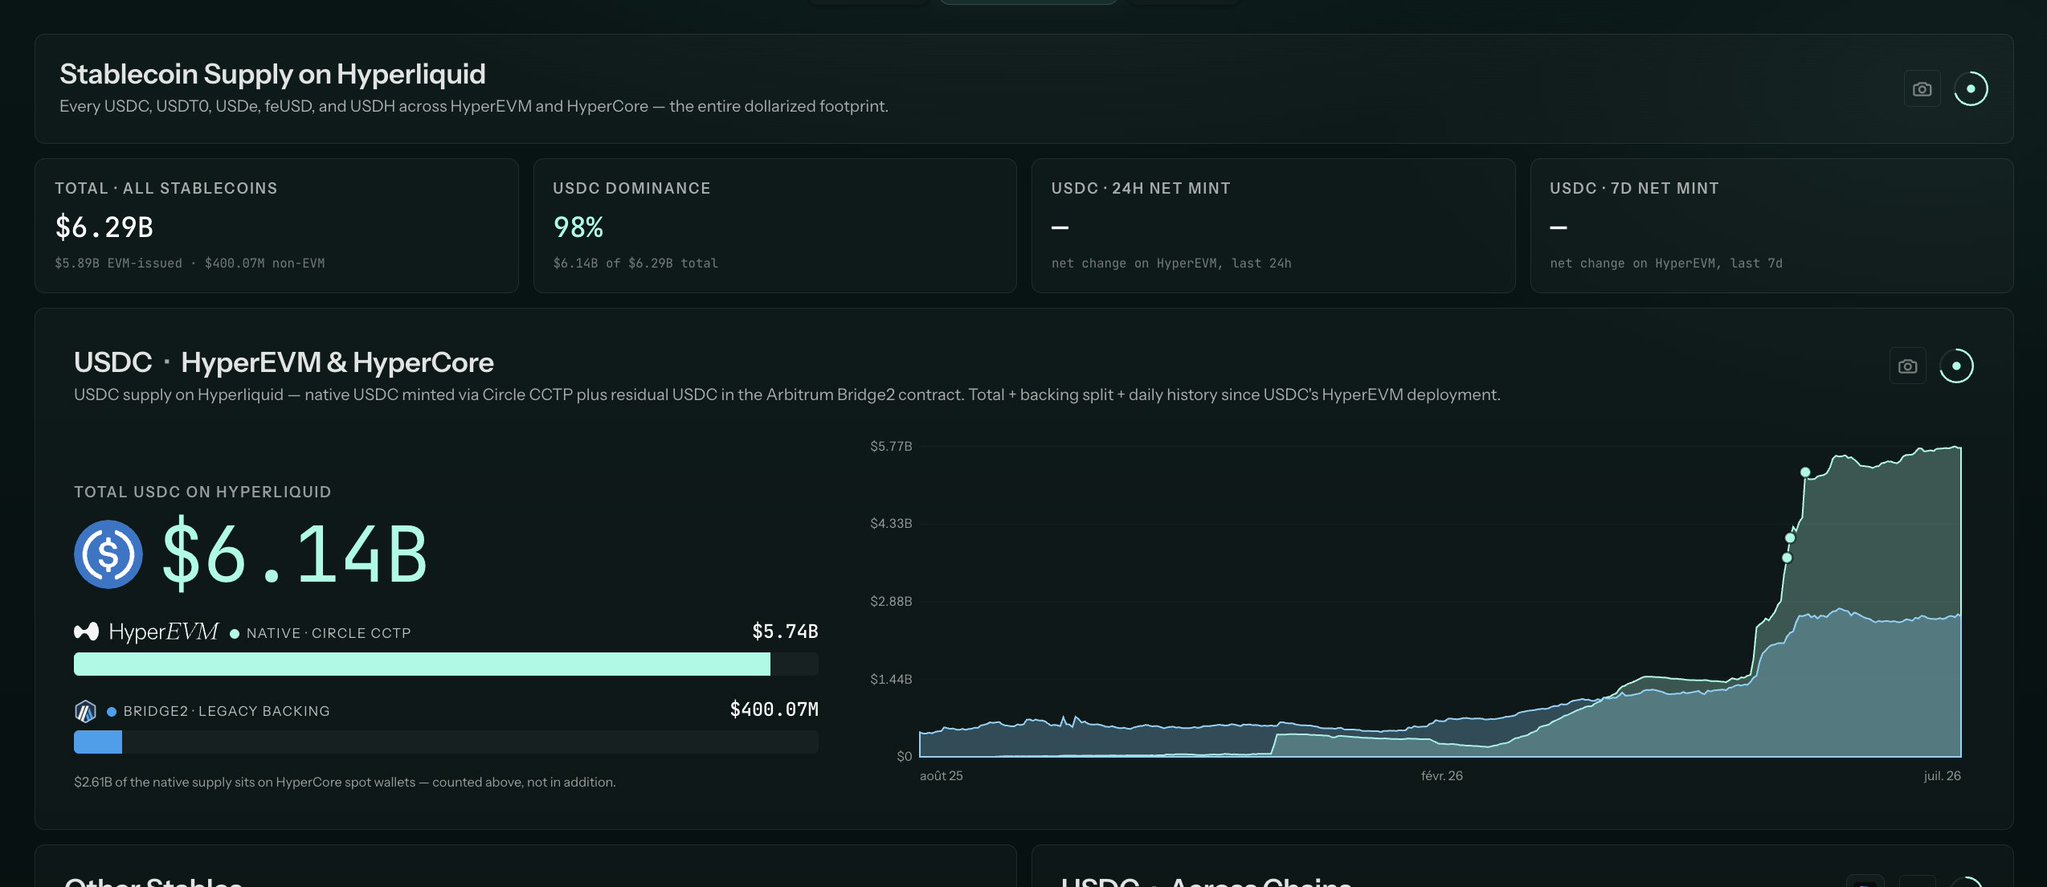2047x887 pixels.
Task: Click the $6.29B total stablecoins value
Action: pyautogui.click(x=104, y=228)
